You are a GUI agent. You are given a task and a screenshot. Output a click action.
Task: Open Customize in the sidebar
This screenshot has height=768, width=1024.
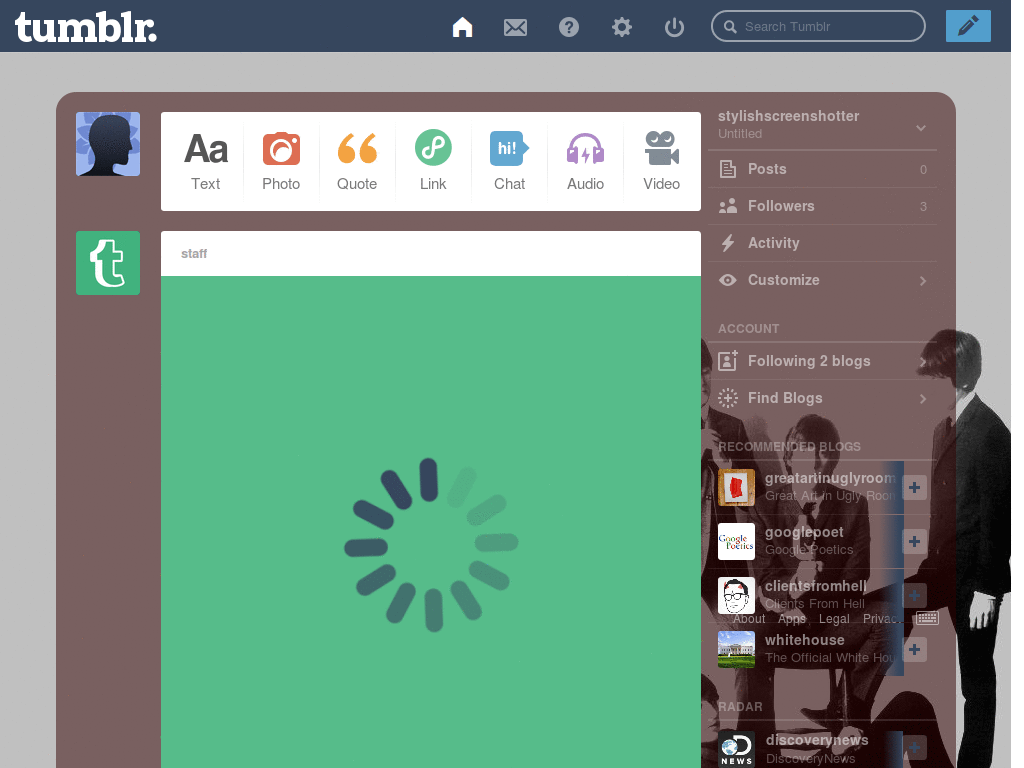tap(822, 280)
